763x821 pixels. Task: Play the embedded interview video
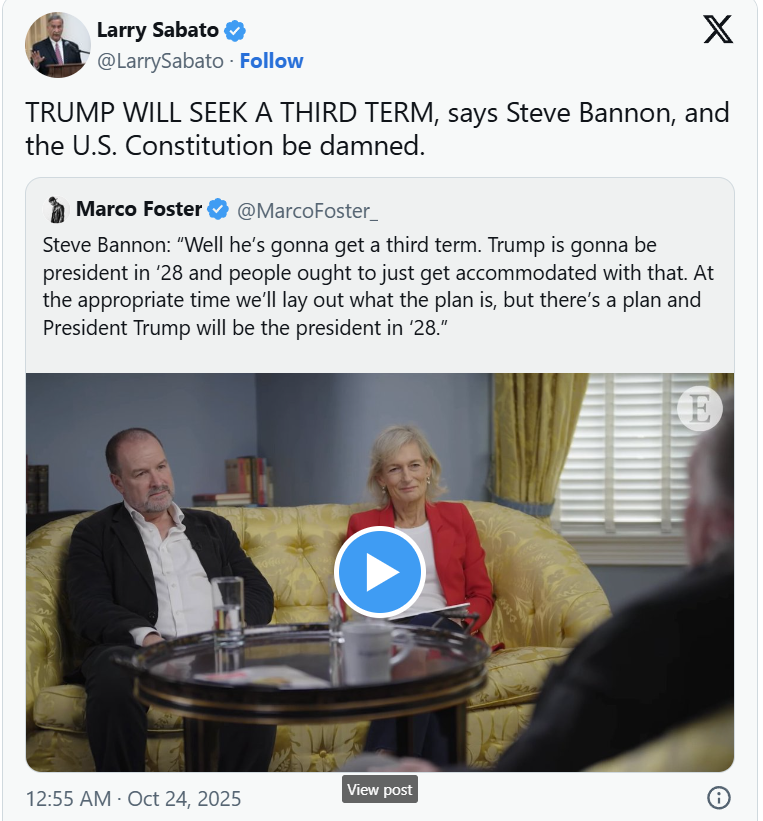[380, 572]
